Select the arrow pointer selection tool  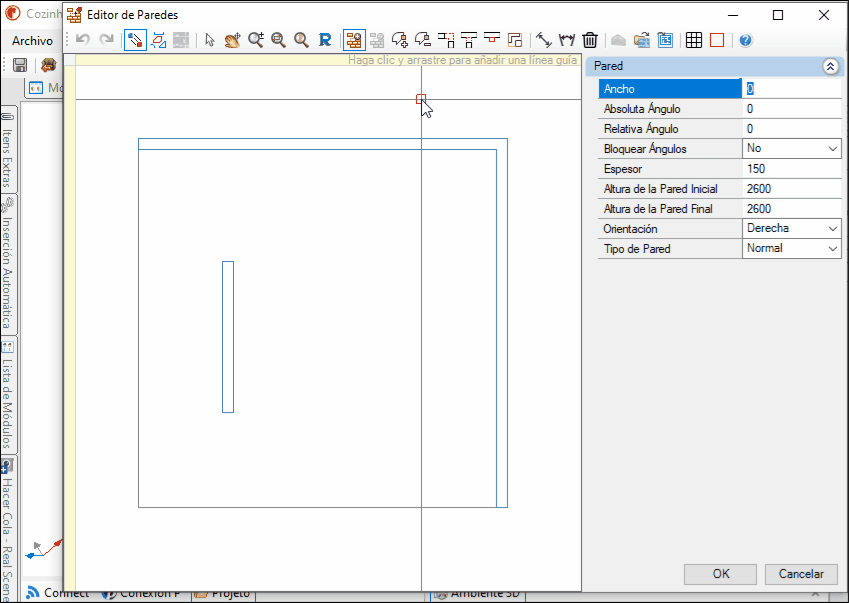coord(210,40)
